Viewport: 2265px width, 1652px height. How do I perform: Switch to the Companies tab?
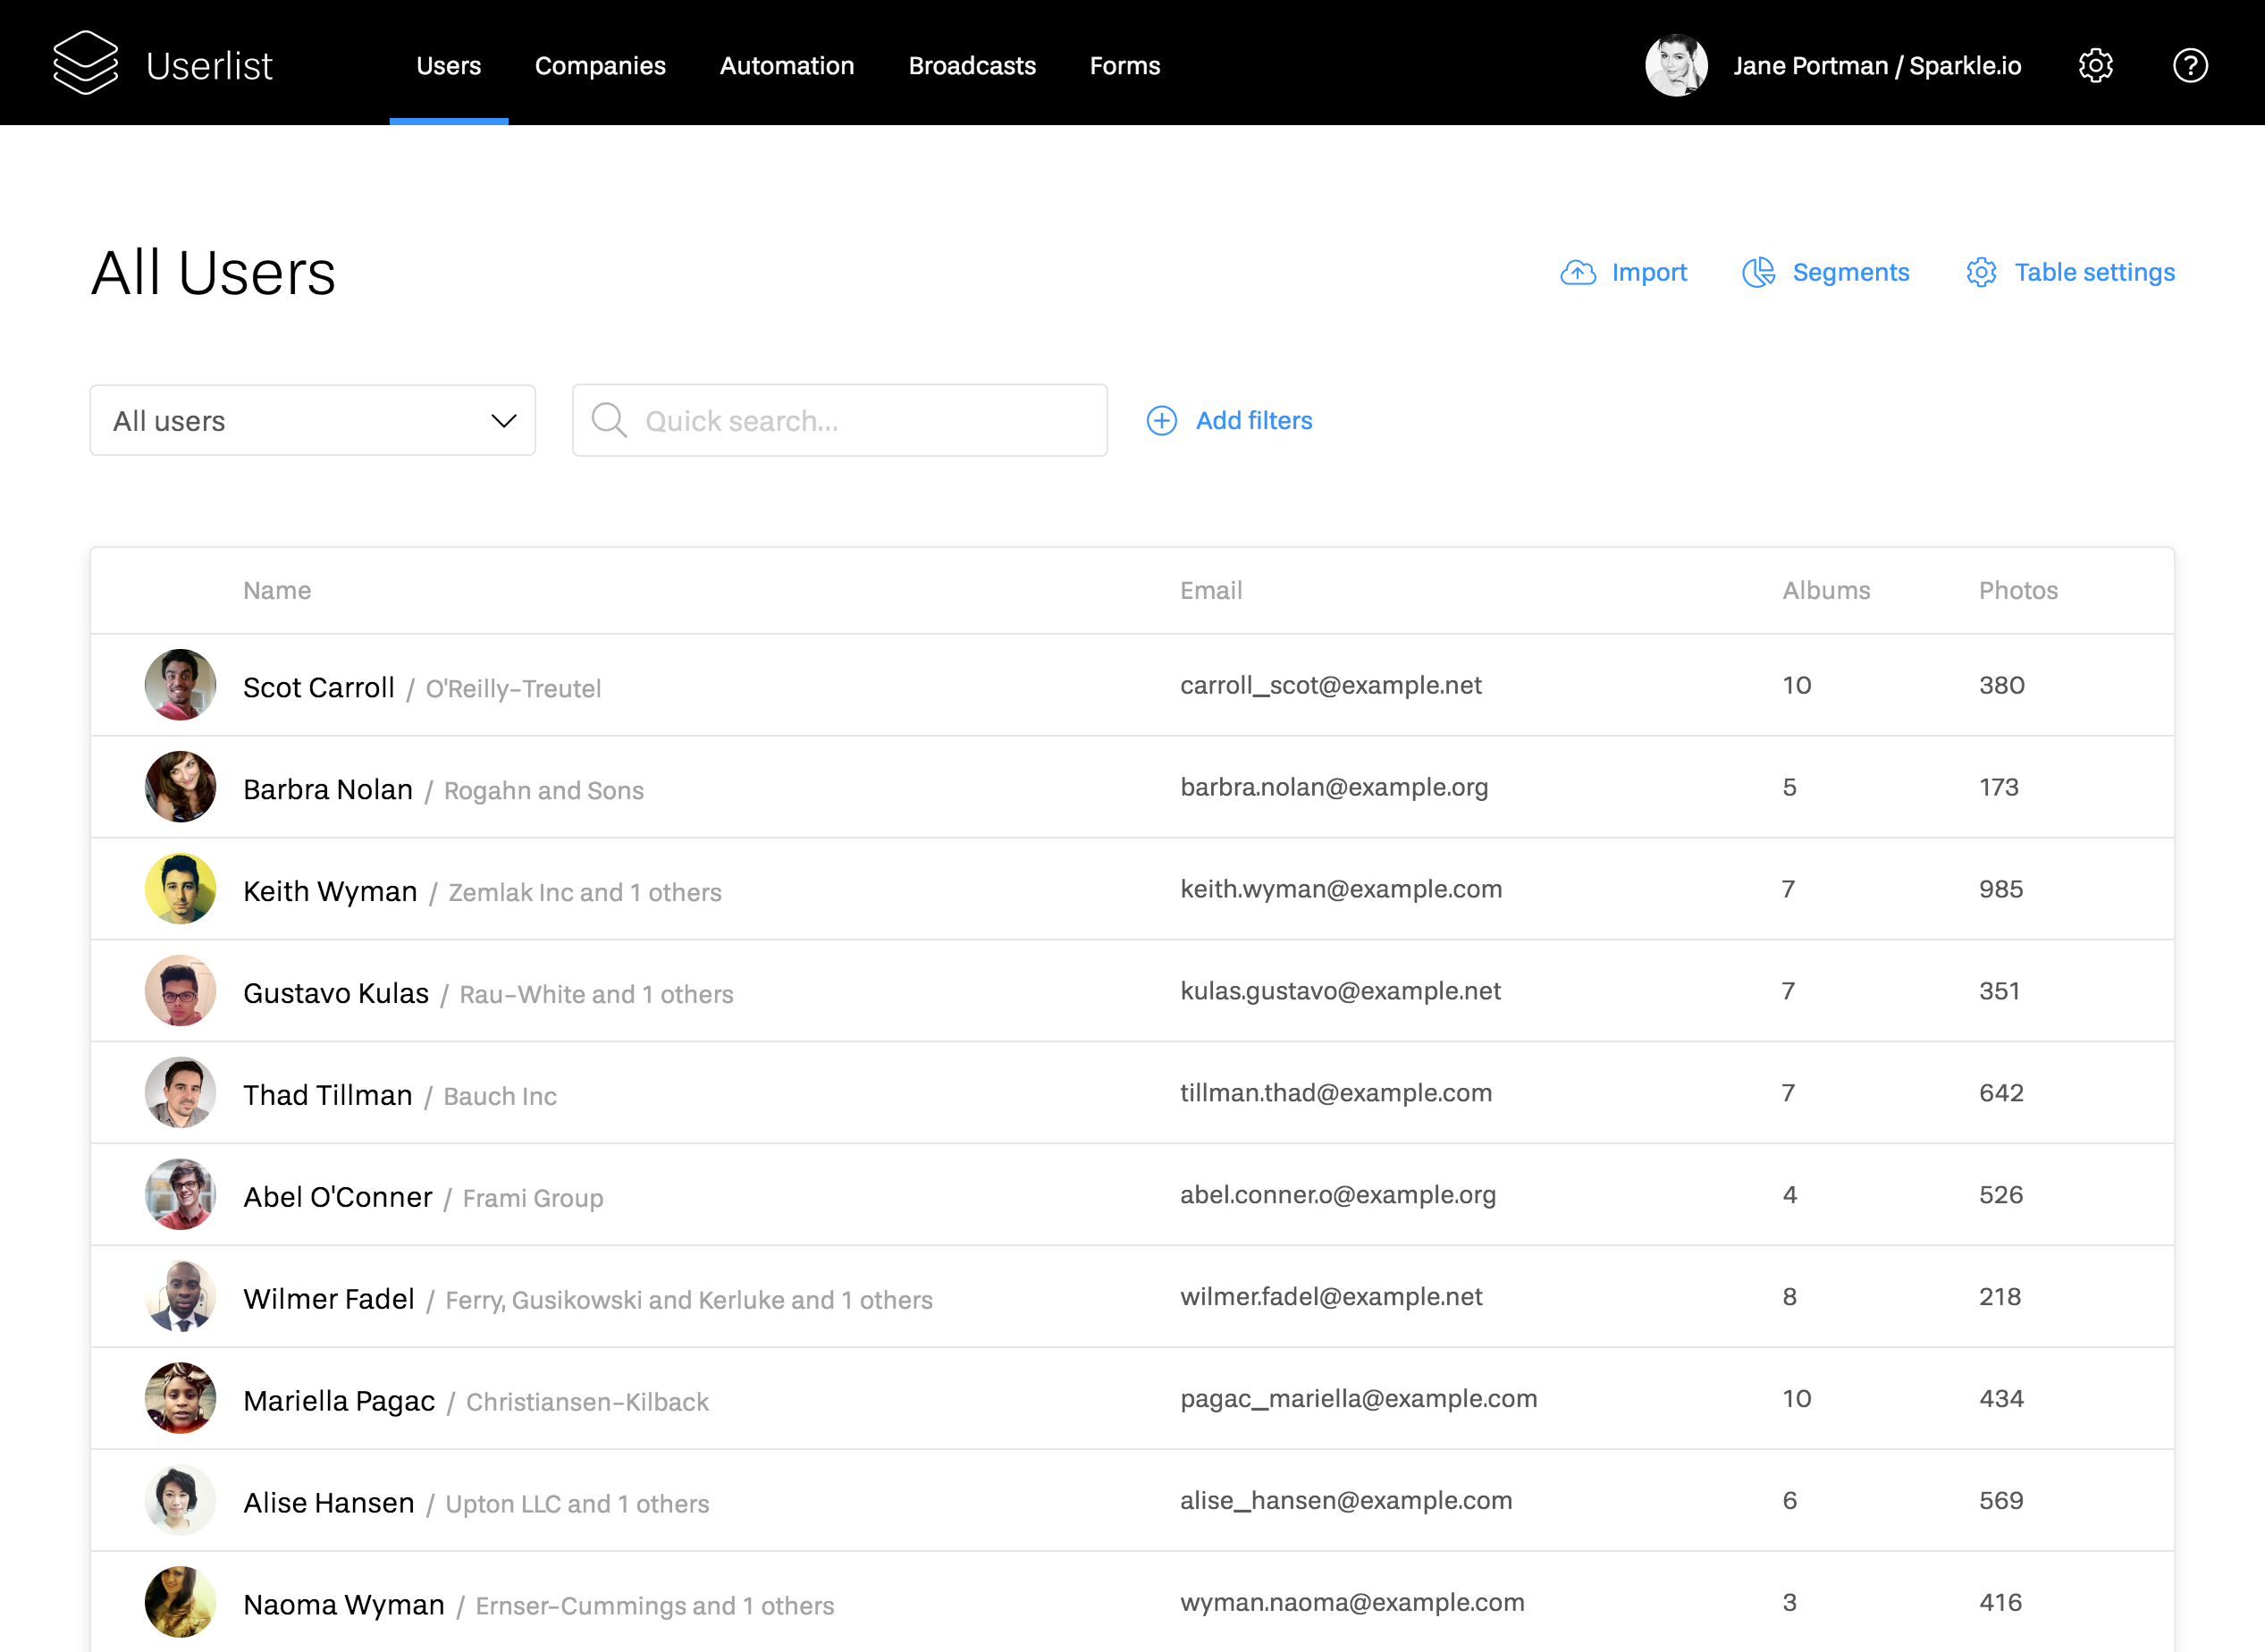600,66
